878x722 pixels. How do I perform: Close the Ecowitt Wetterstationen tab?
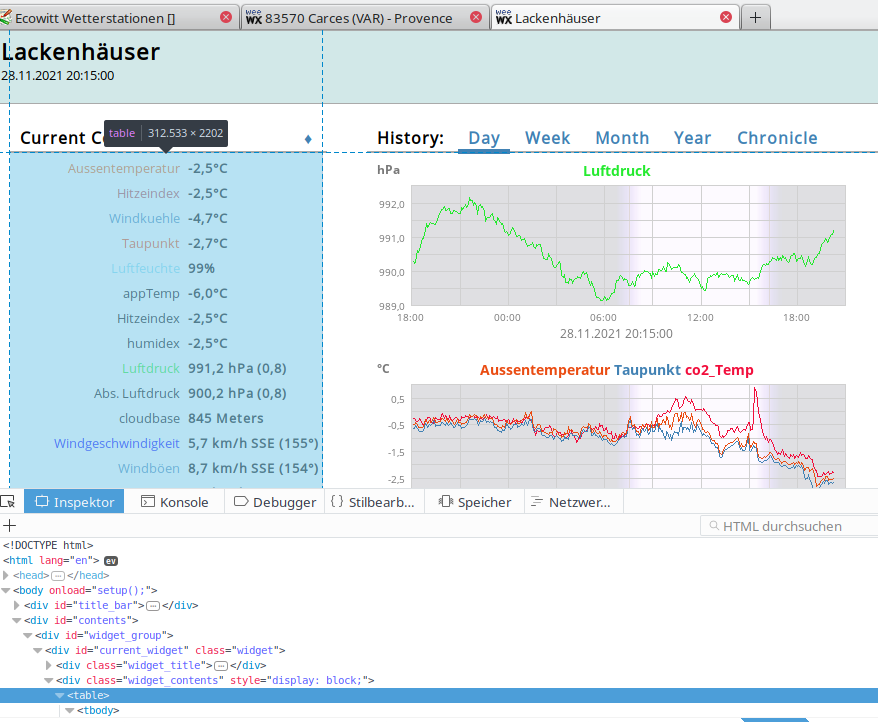point(225,18)
